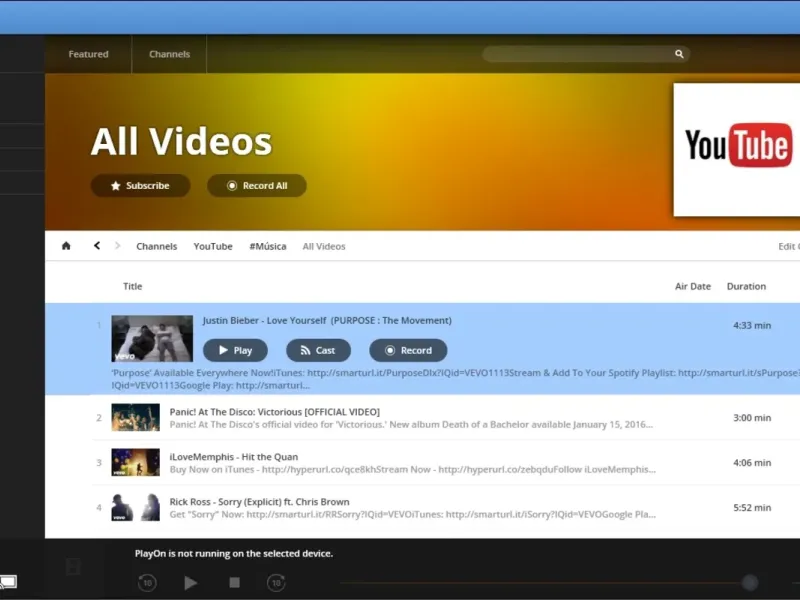Viewport: 800px width, 600px height.
Task: Click 'PlayOn is not running' status message
Action: (234, 554)
